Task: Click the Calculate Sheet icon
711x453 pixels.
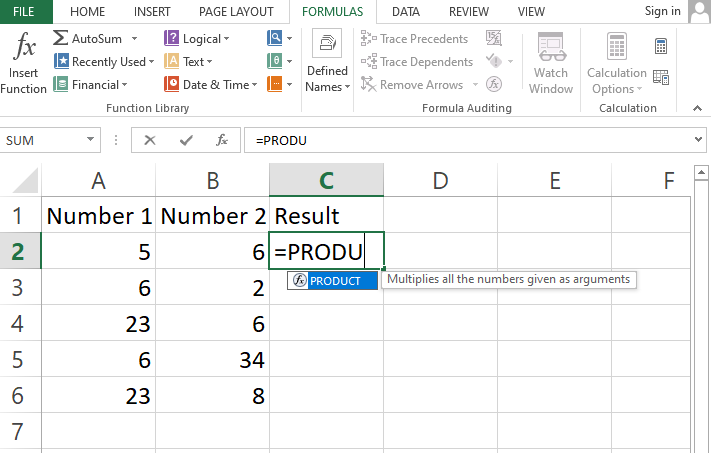Action: (661, 77)
